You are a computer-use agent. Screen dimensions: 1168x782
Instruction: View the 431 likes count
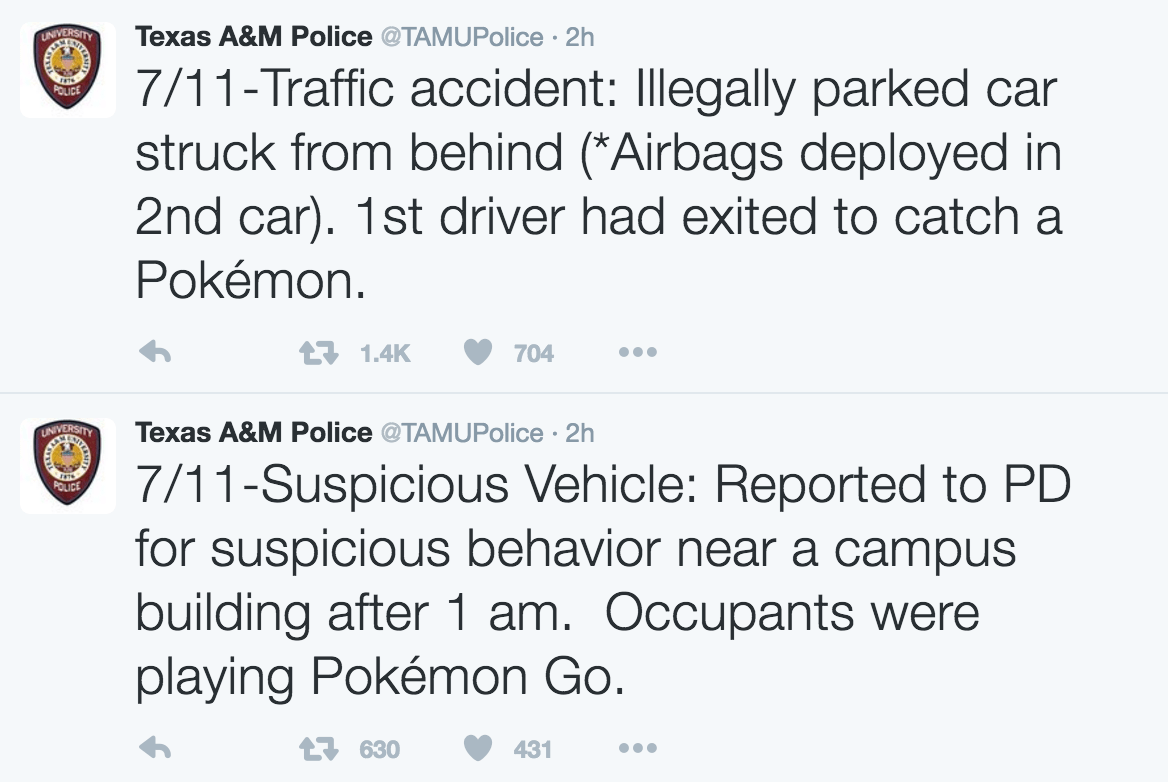point(533,749)
